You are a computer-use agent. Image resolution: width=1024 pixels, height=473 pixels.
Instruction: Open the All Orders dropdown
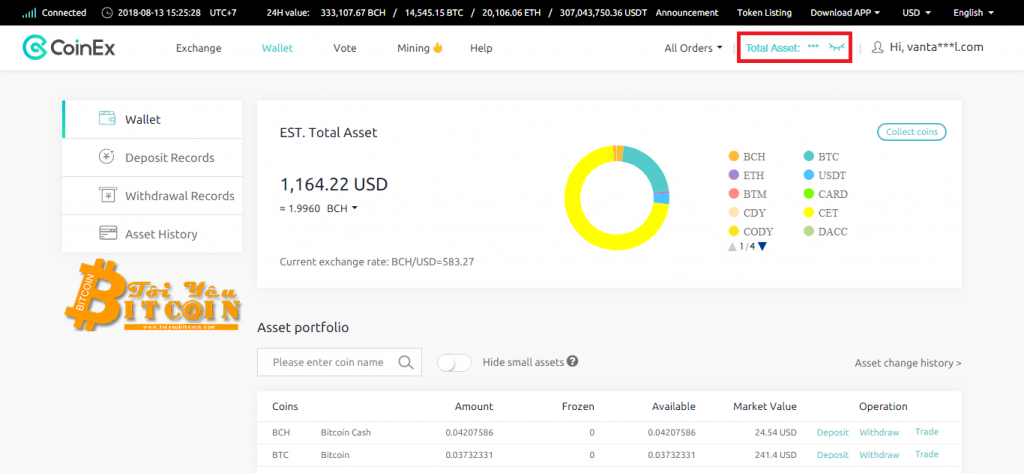pyautogui.click(x=693, y=48)
